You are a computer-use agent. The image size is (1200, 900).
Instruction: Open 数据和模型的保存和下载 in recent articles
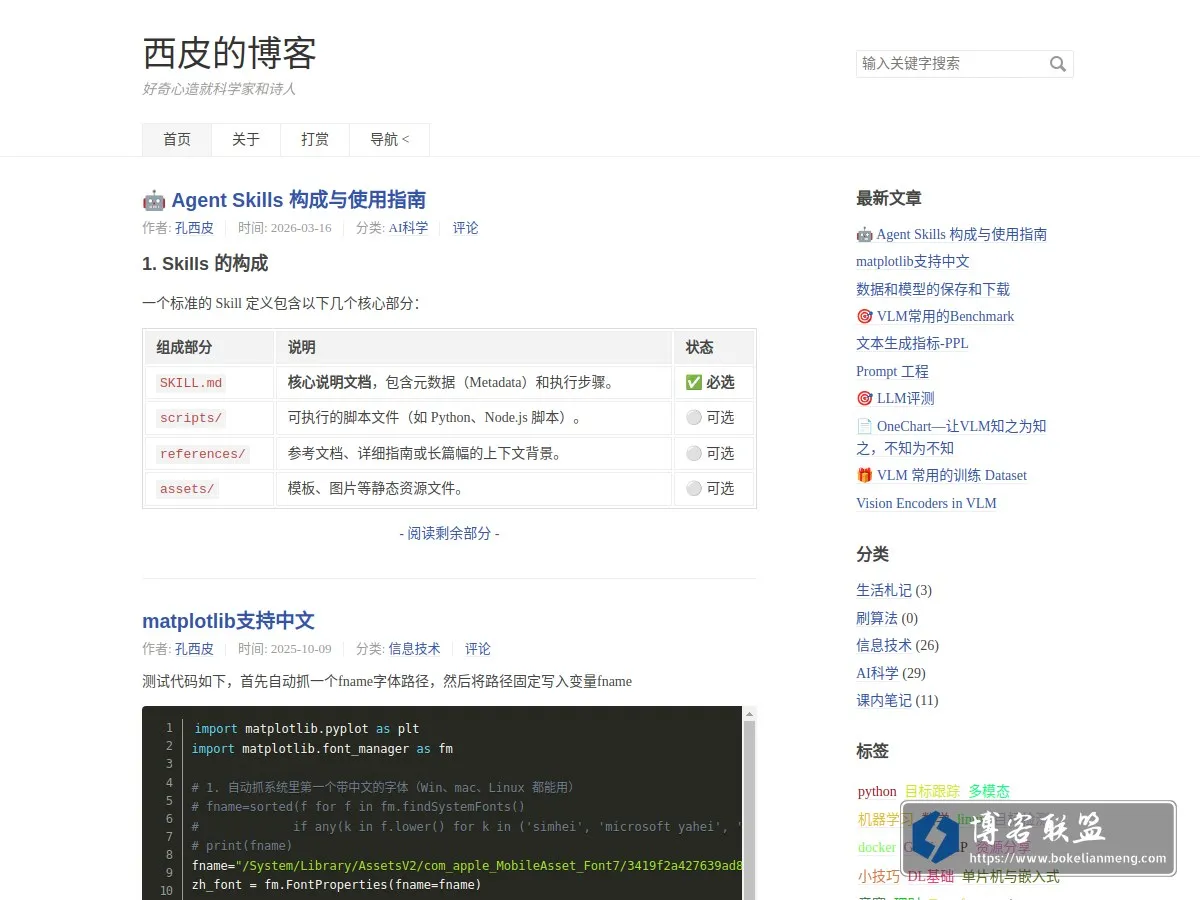pyautogui.click(x=933, y=289)
